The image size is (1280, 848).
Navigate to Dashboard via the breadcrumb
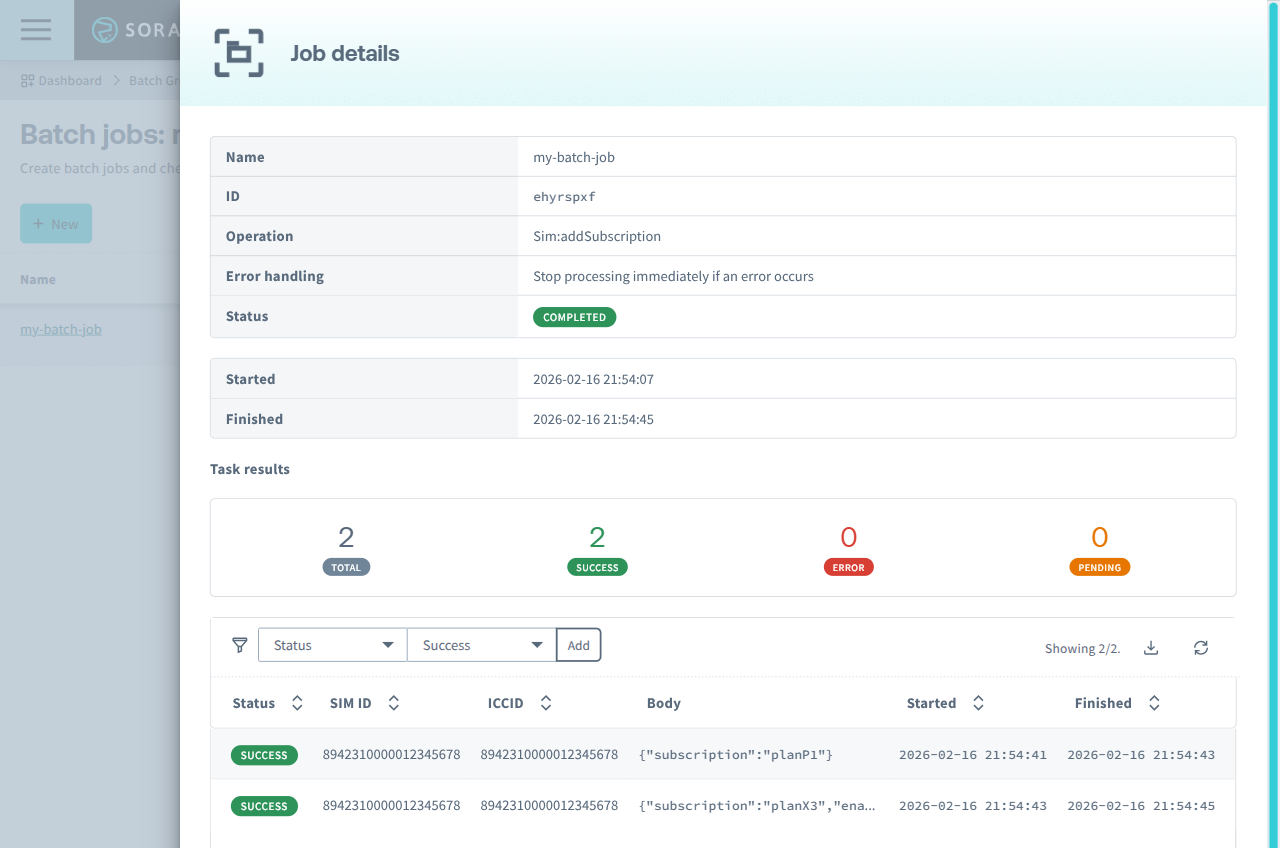[x=70, y=80]
